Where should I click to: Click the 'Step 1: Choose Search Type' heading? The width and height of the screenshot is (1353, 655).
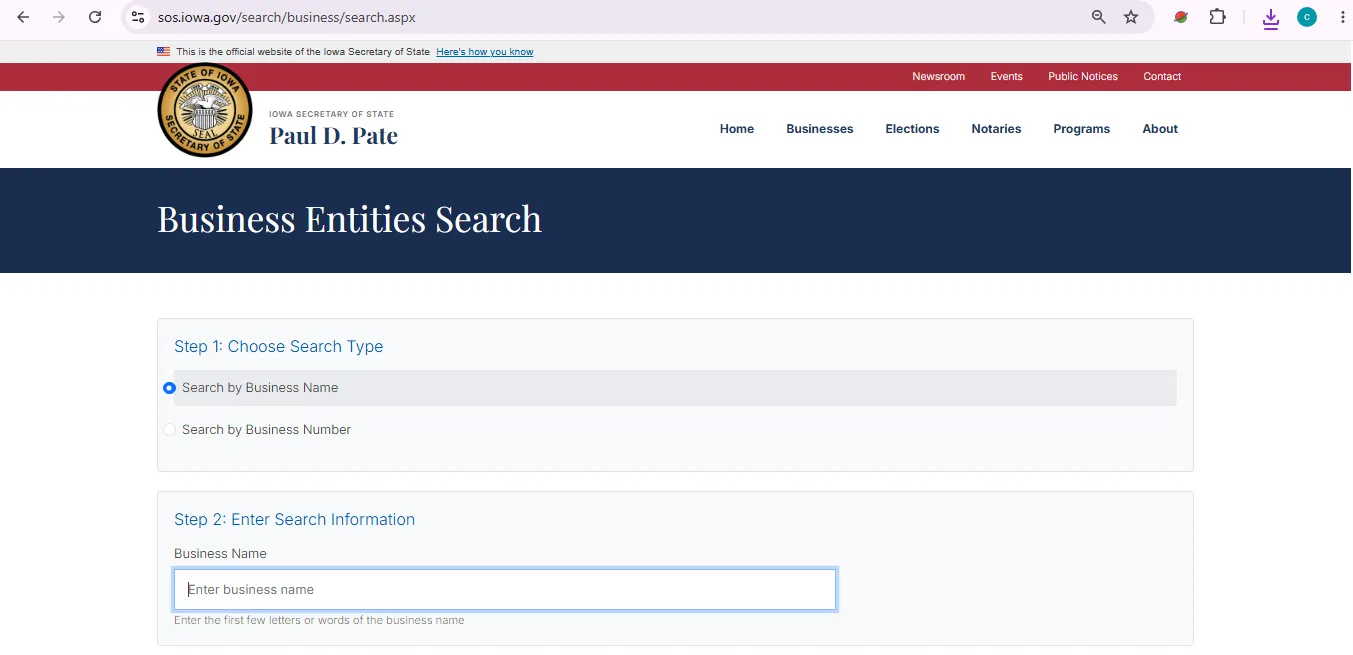[x=279, y=347]
